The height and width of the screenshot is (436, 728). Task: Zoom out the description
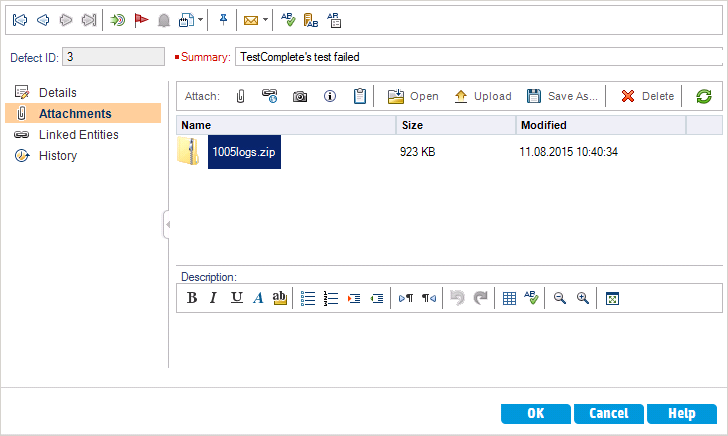coord(560,298)
